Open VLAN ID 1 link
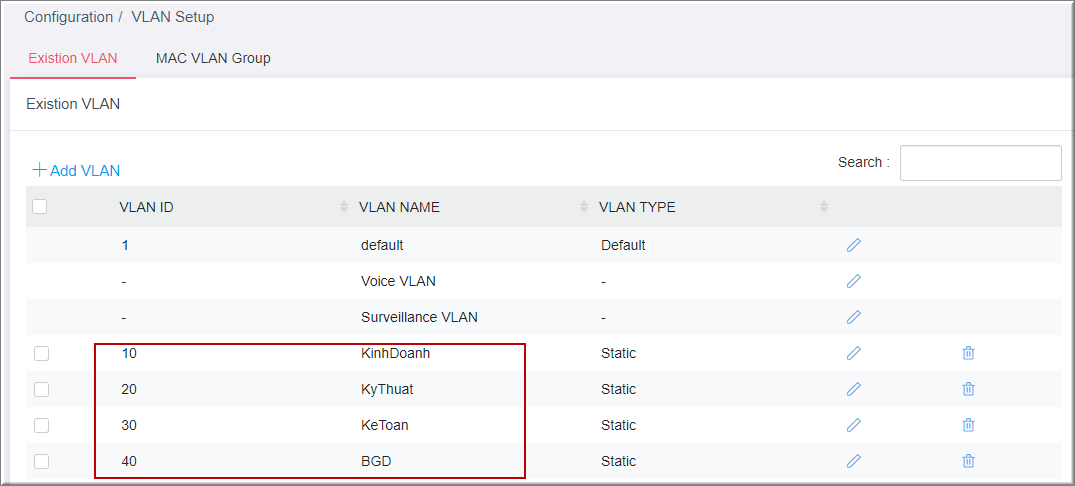1075x486 pixels. click(125, 245)
